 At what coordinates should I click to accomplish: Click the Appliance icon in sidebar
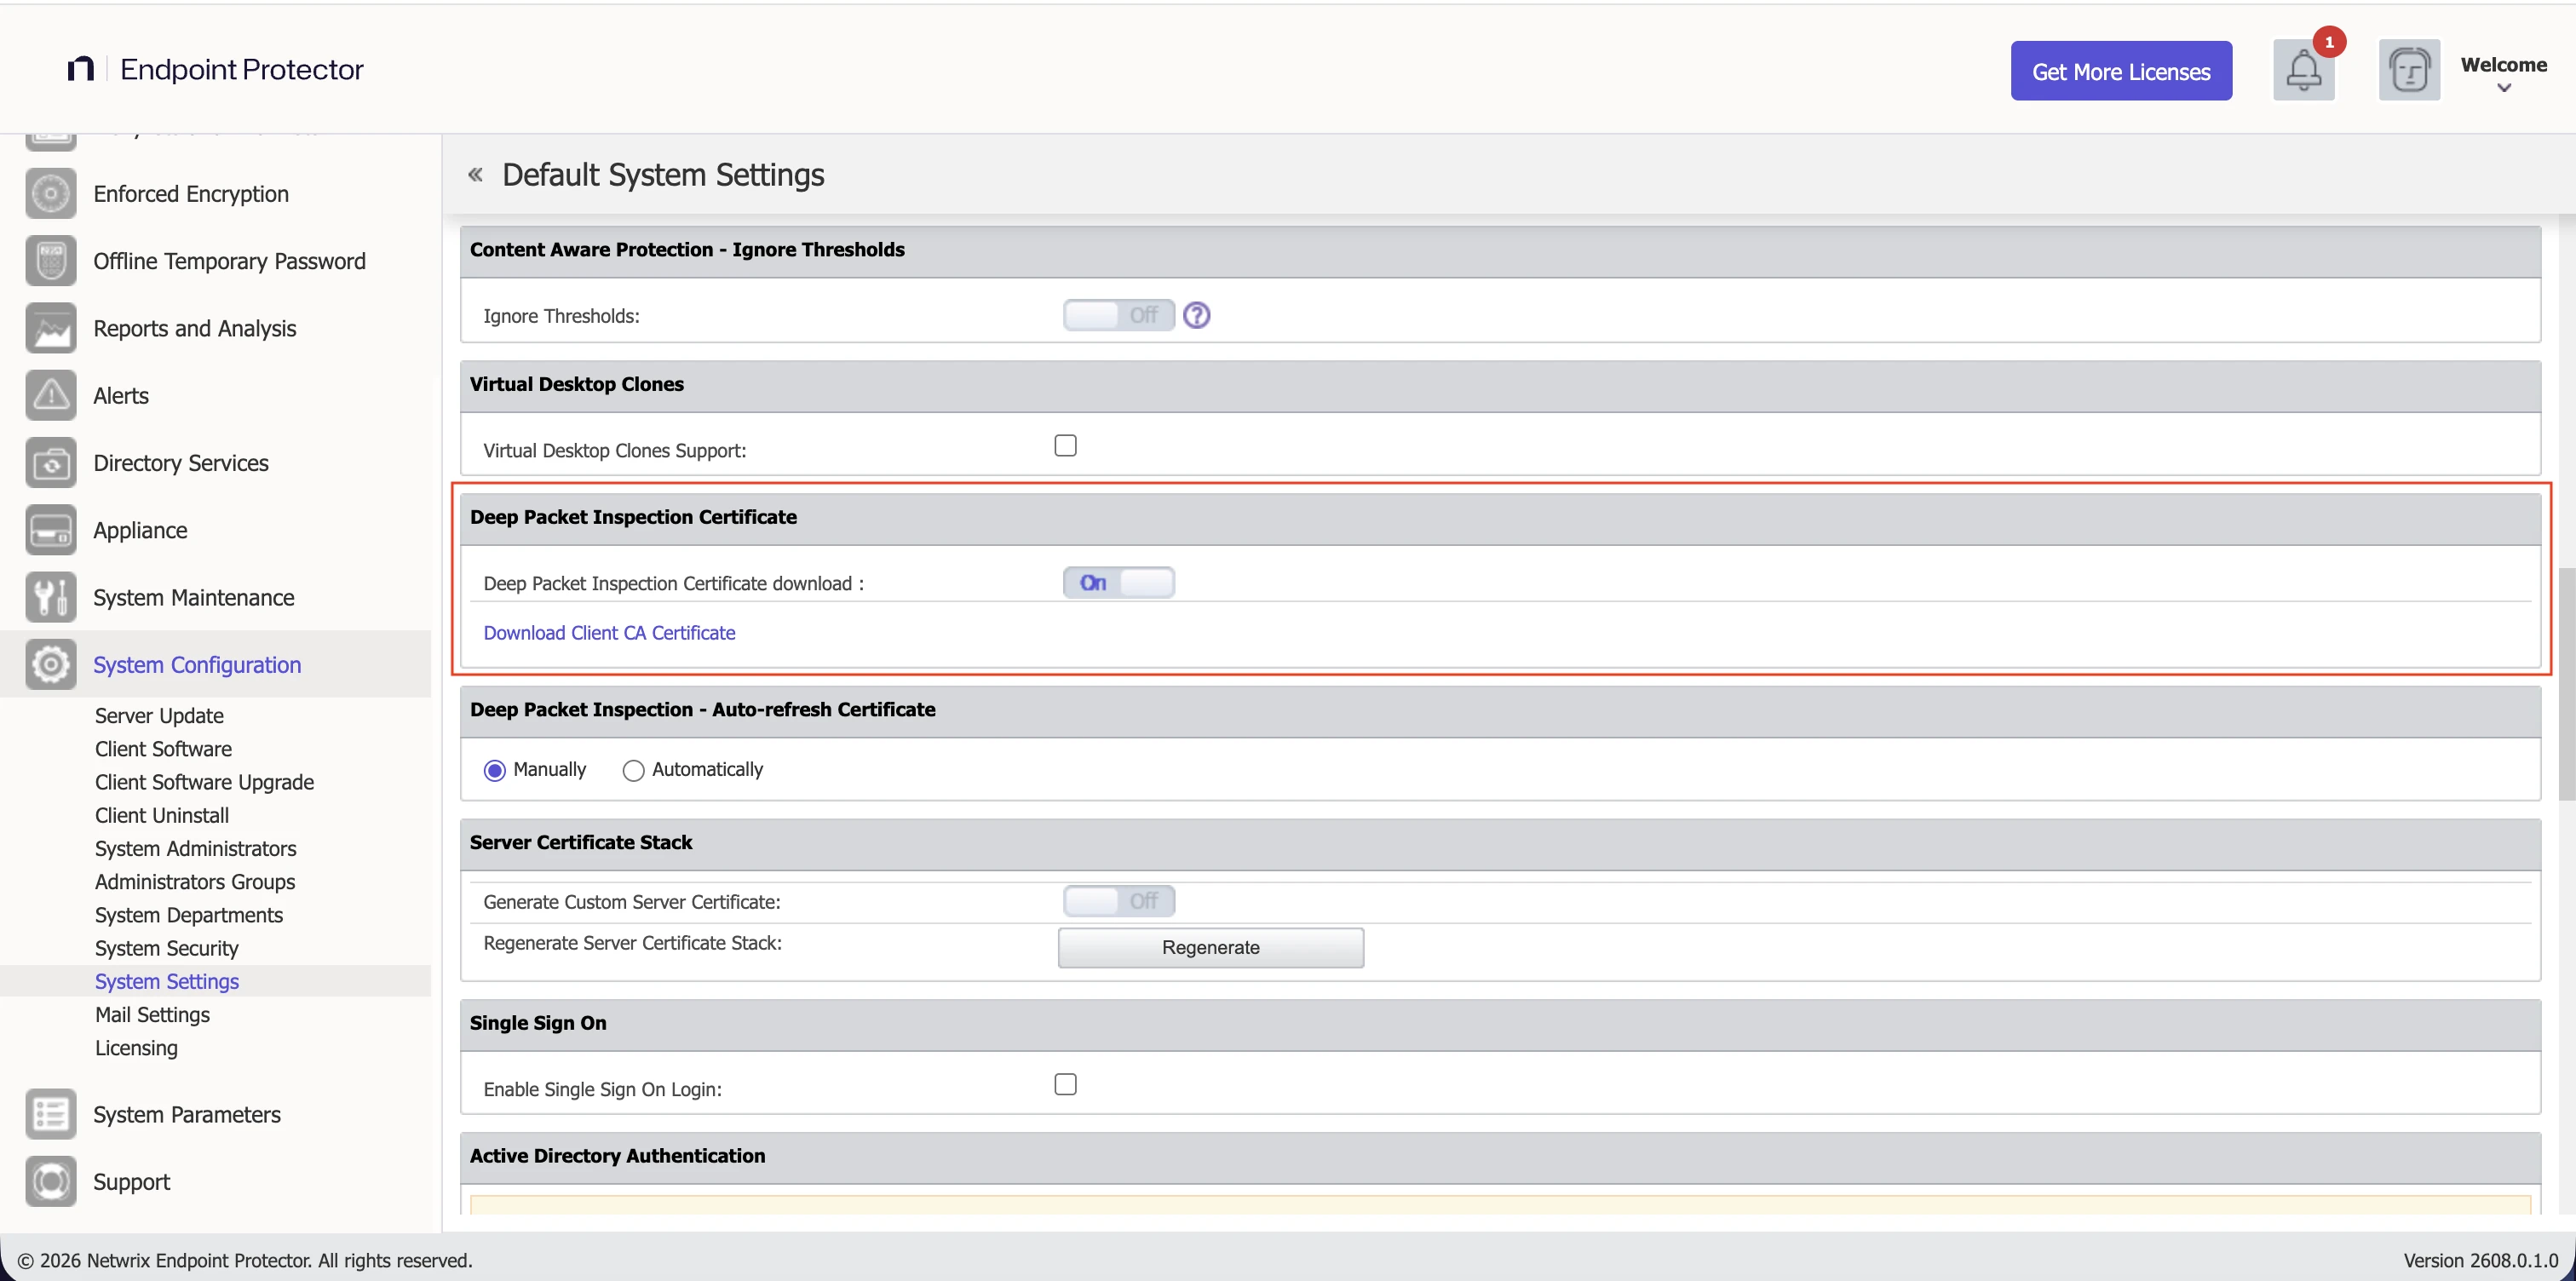[51, 530]
